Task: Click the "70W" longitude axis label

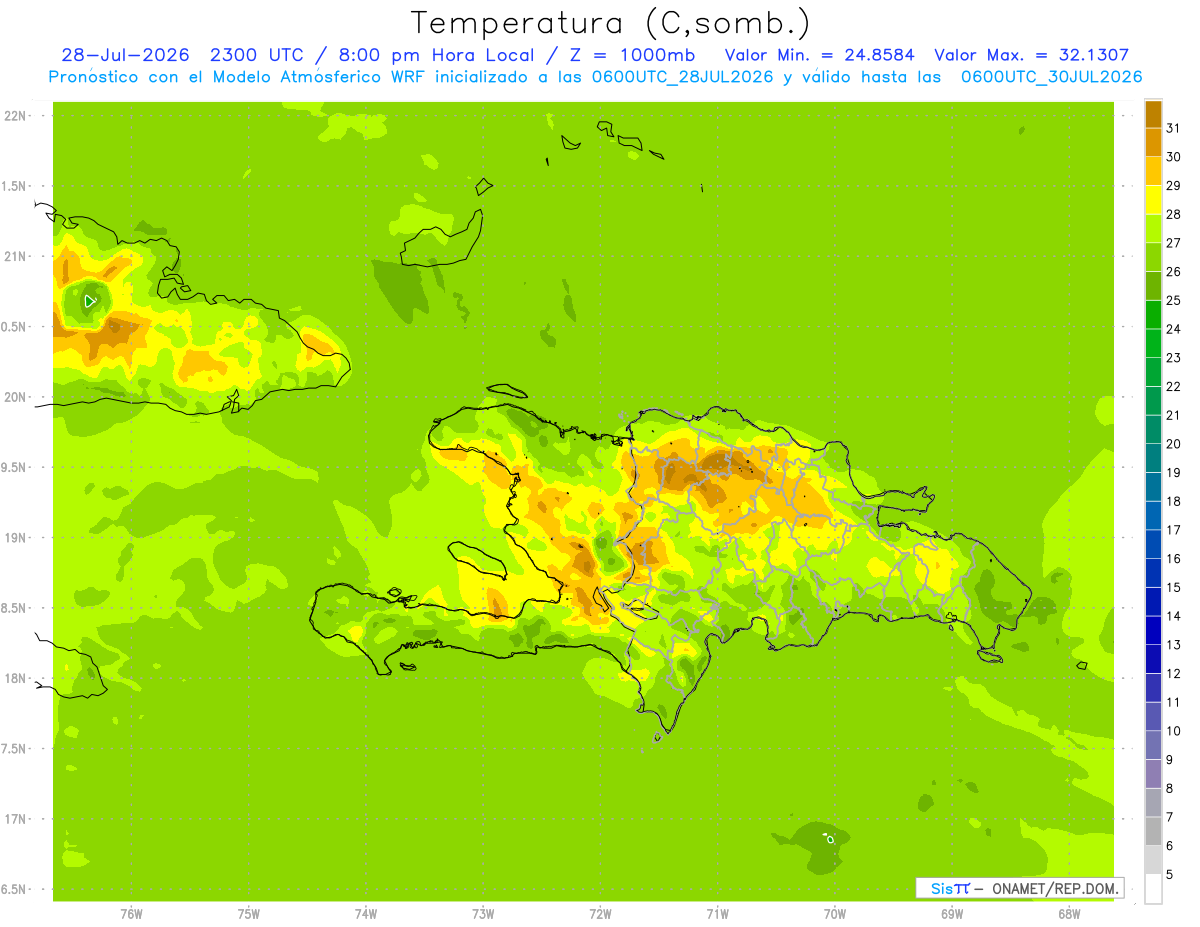Action: [835, 913]
